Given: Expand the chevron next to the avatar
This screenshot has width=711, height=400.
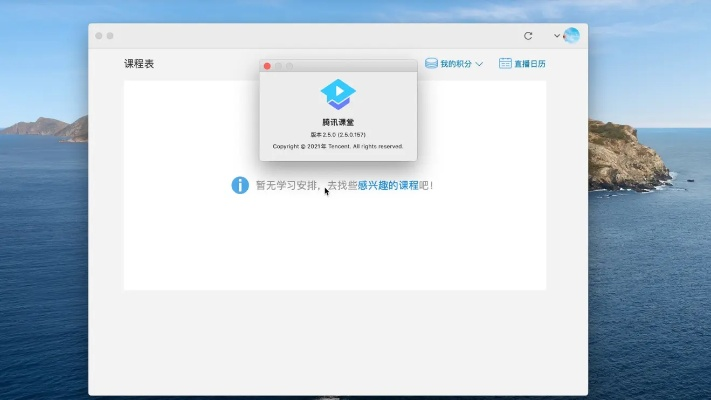Looking at the screenshot, I should pyautogui.click(x=557, y=36).
